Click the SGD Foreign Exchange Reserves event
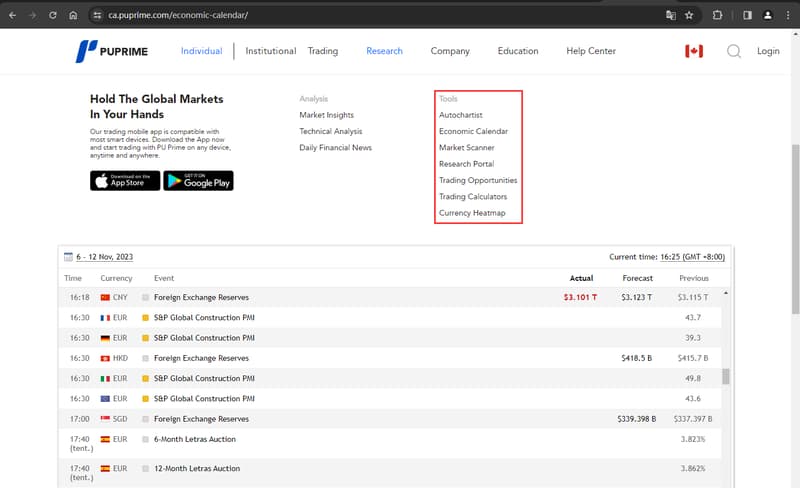This screenshot has height=488, width=800. coord(202,419)
